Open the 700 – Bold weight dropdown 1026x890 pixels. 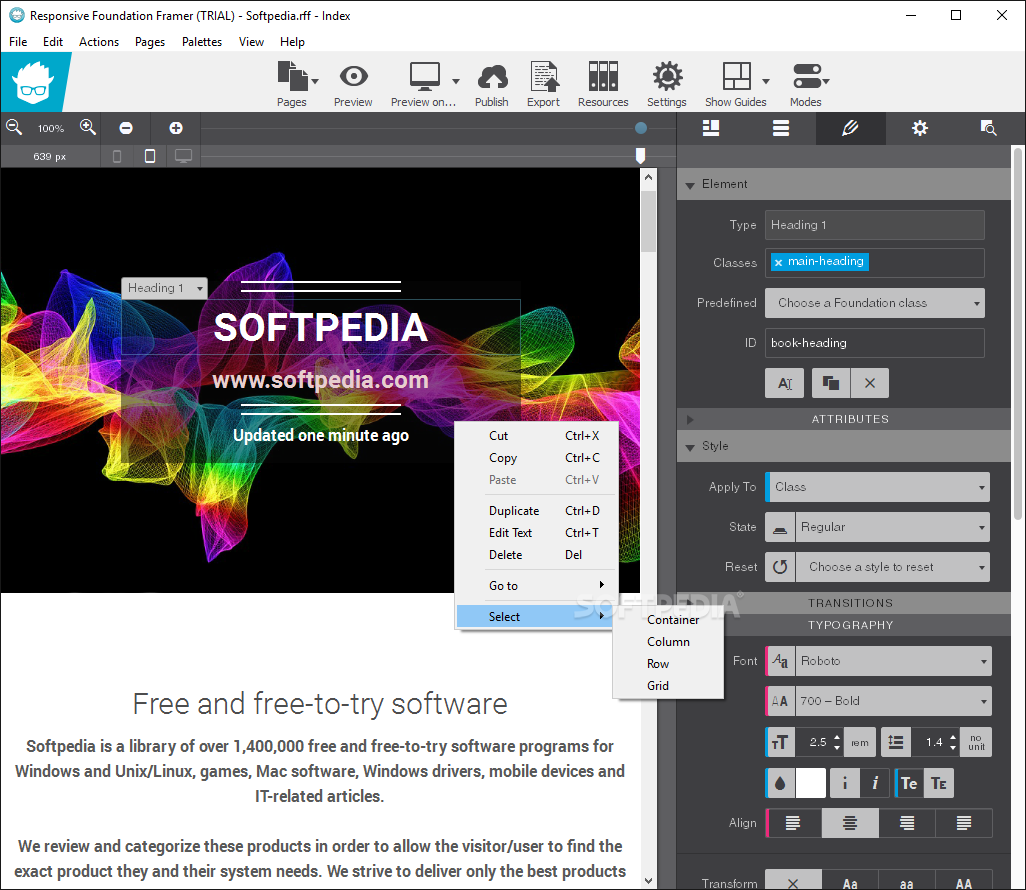[893, 701]
